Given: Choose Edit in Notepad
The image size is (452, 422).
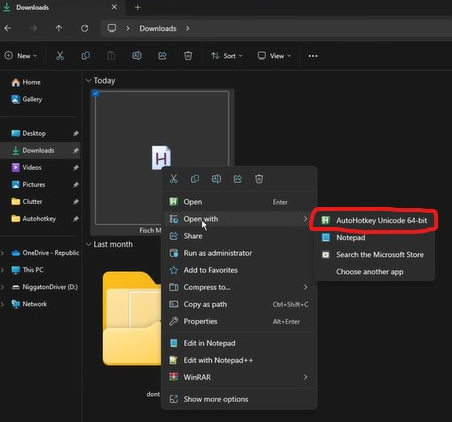Looking at the screenshot, I should pyautogui.click(x=239, y=343).
